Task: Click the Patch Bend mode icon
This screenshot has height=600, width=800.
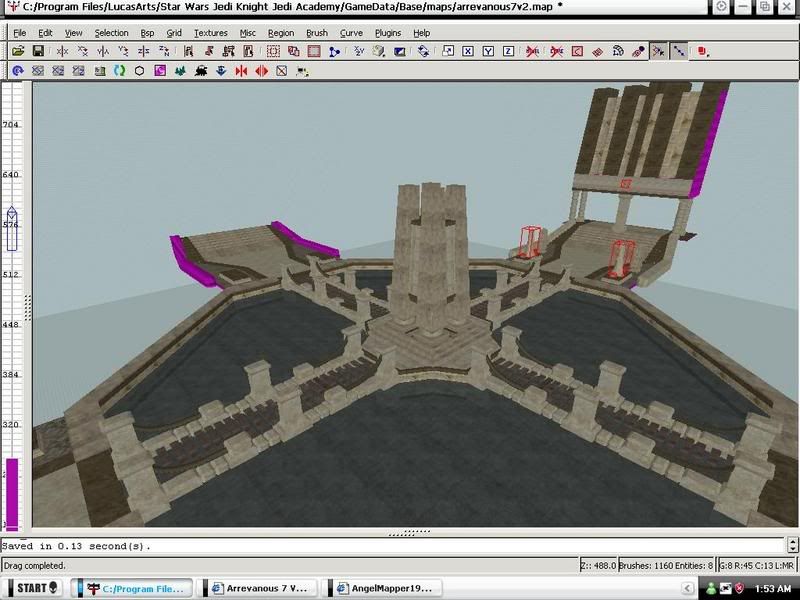Action: tap(618, 51)
